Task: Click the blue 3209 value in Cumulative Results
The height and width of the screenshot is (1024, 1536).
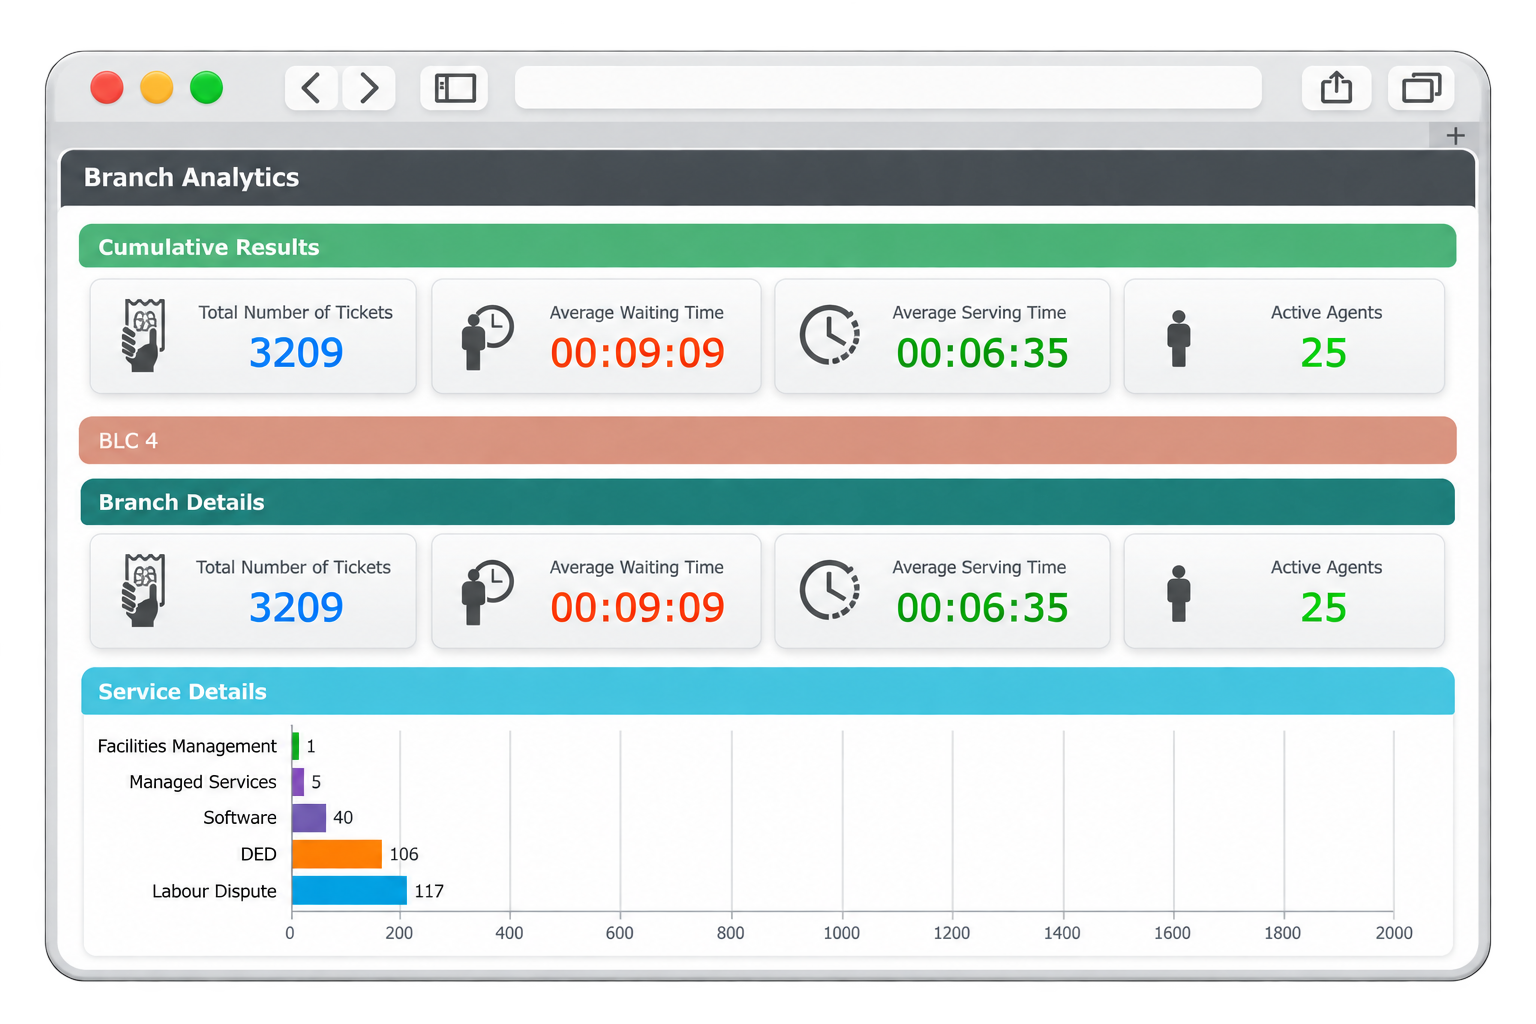Action: tap(296, 353)
